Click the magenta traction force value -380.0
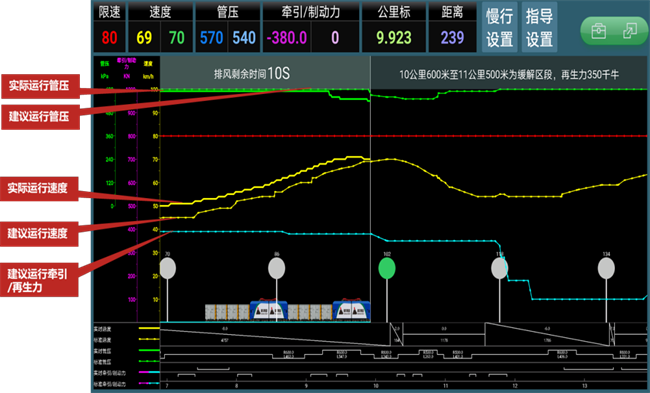 click(287, 38)
